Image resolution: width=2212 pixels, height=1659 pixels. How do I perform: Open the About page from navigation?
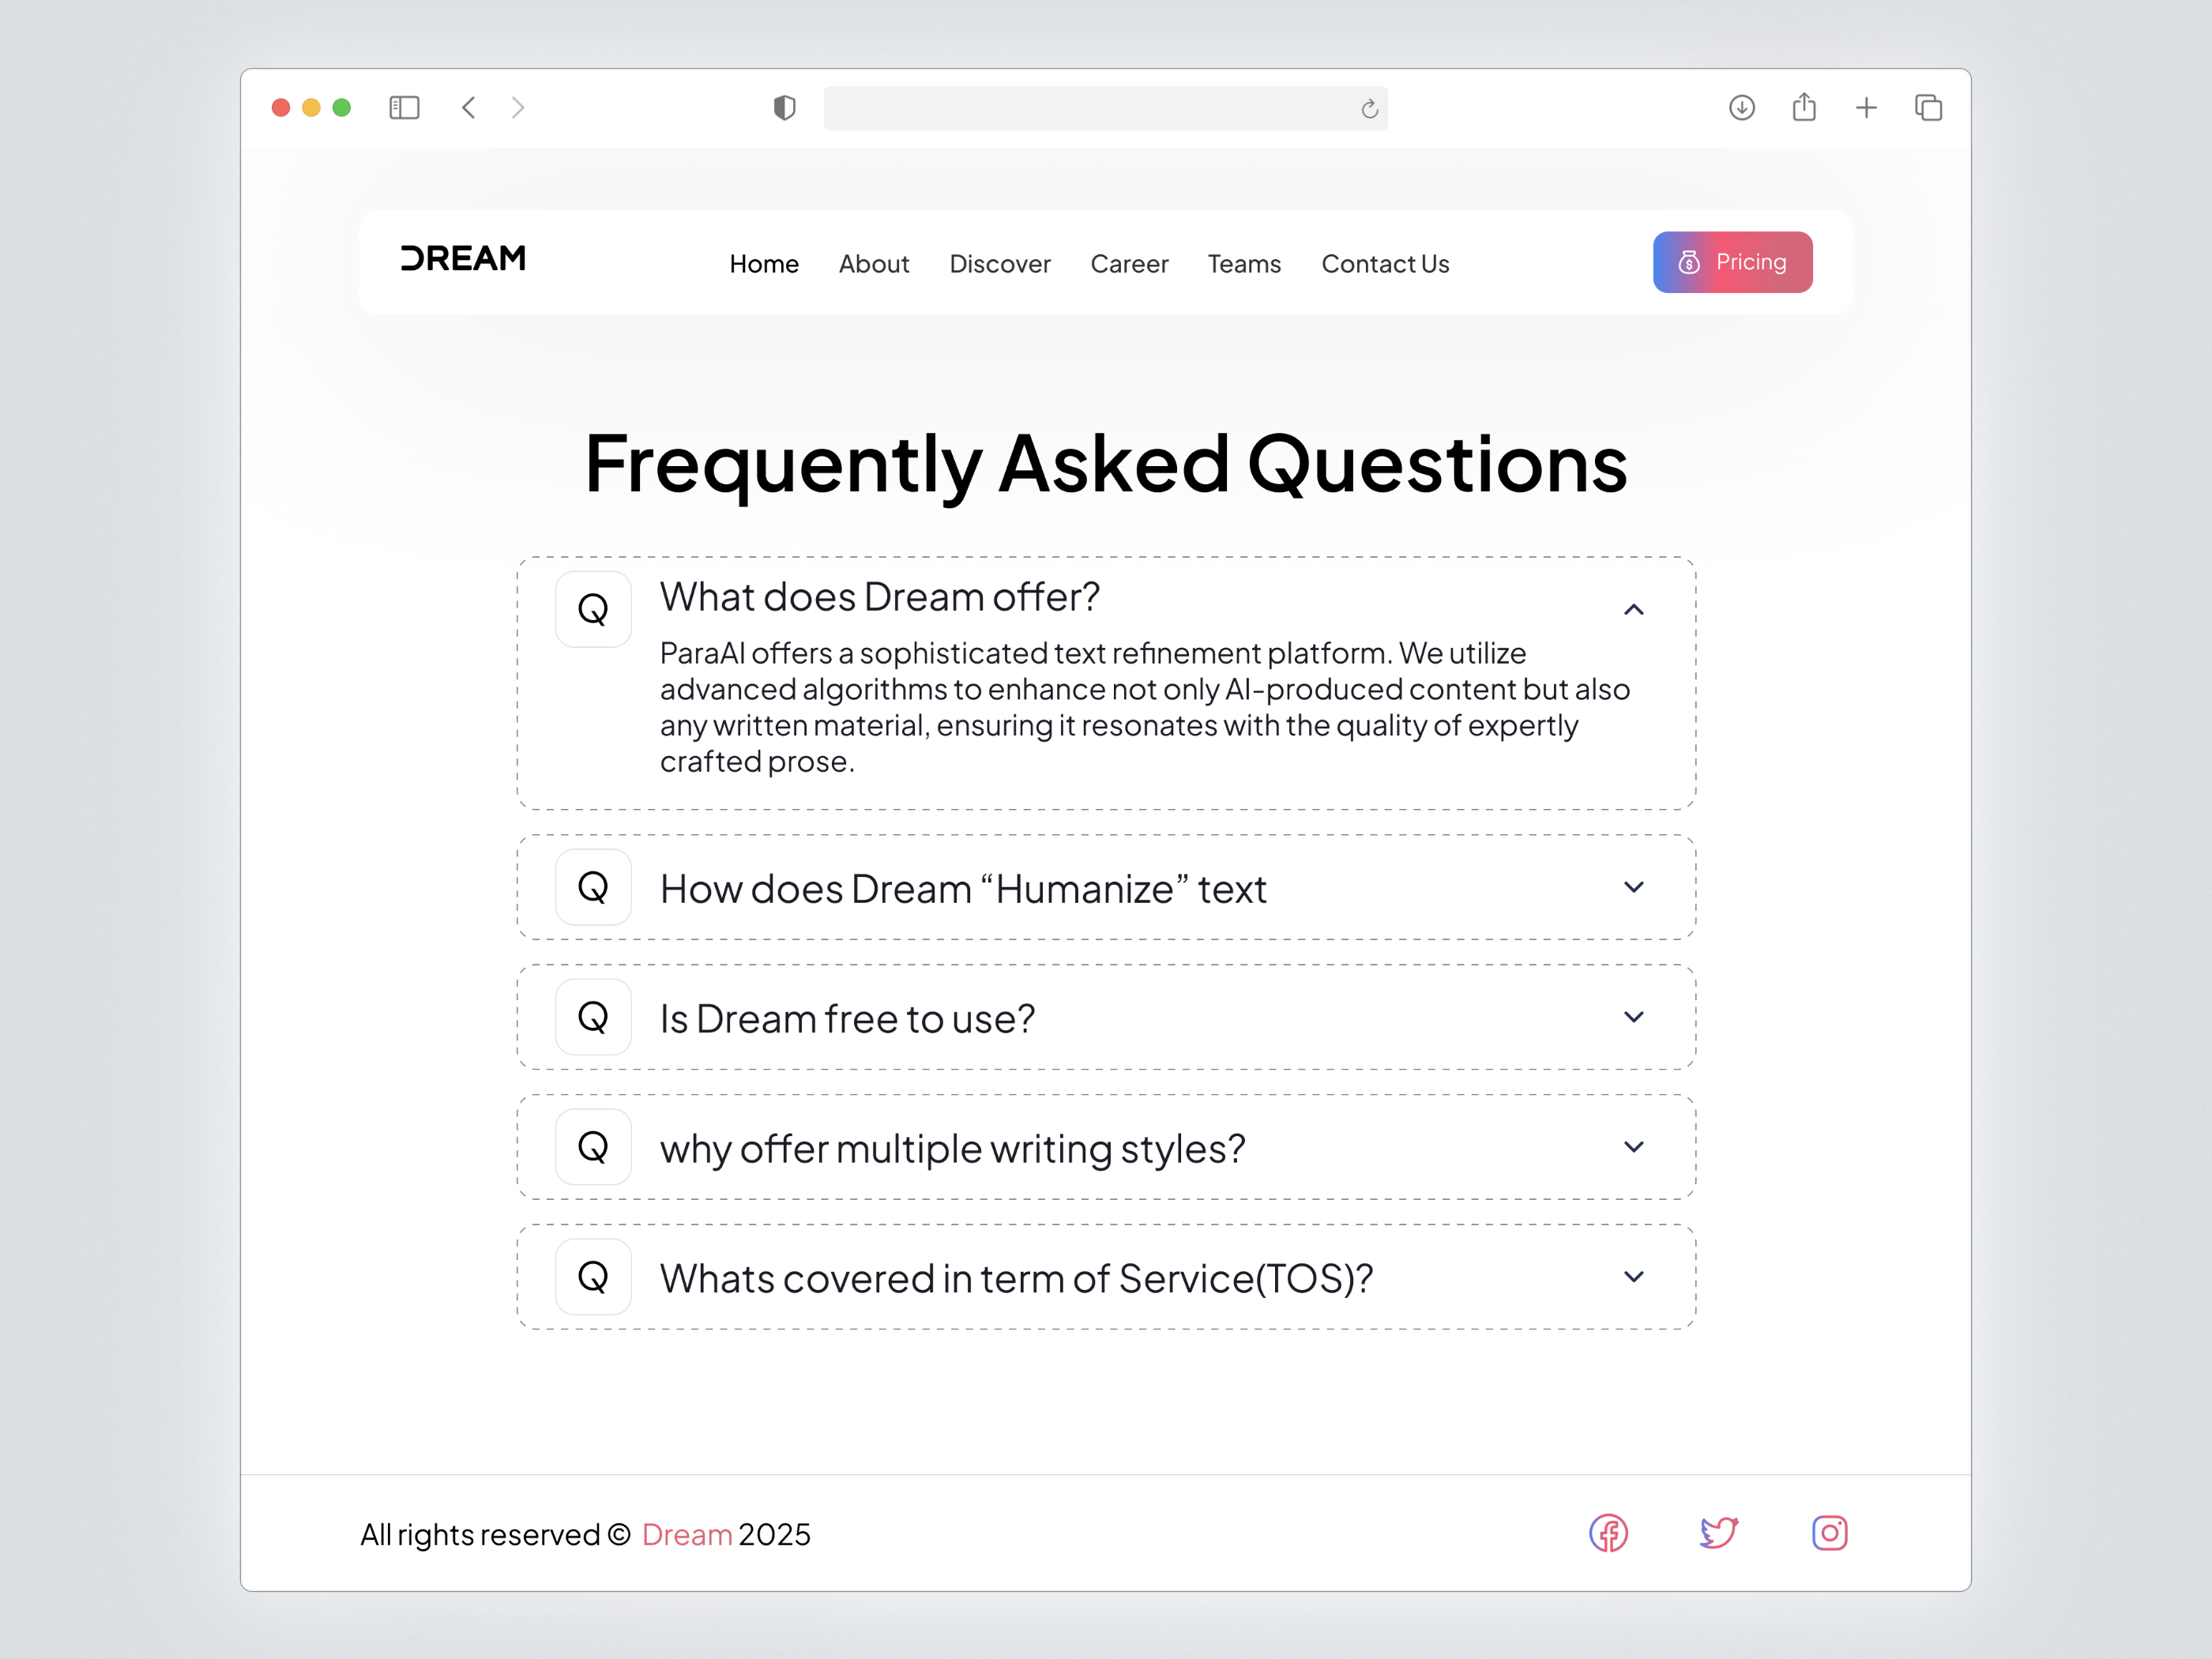tap(874, 263)
